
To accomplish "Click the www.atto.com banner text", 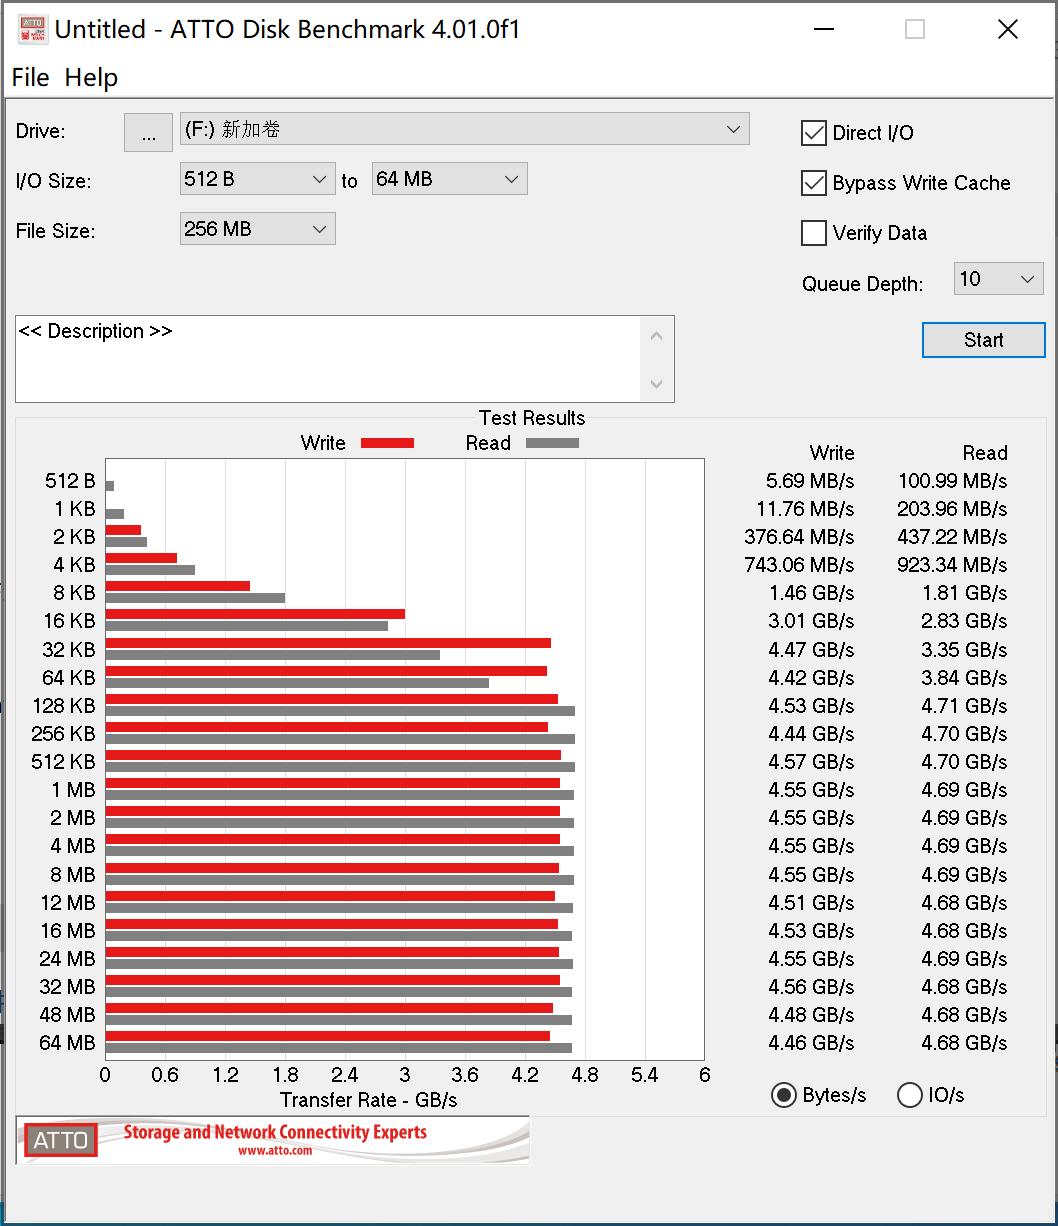I will coord(272,1151).
